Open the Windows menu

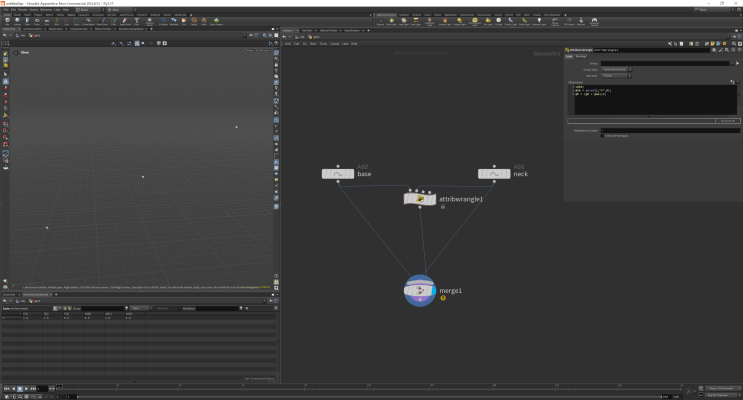(47, 9)
